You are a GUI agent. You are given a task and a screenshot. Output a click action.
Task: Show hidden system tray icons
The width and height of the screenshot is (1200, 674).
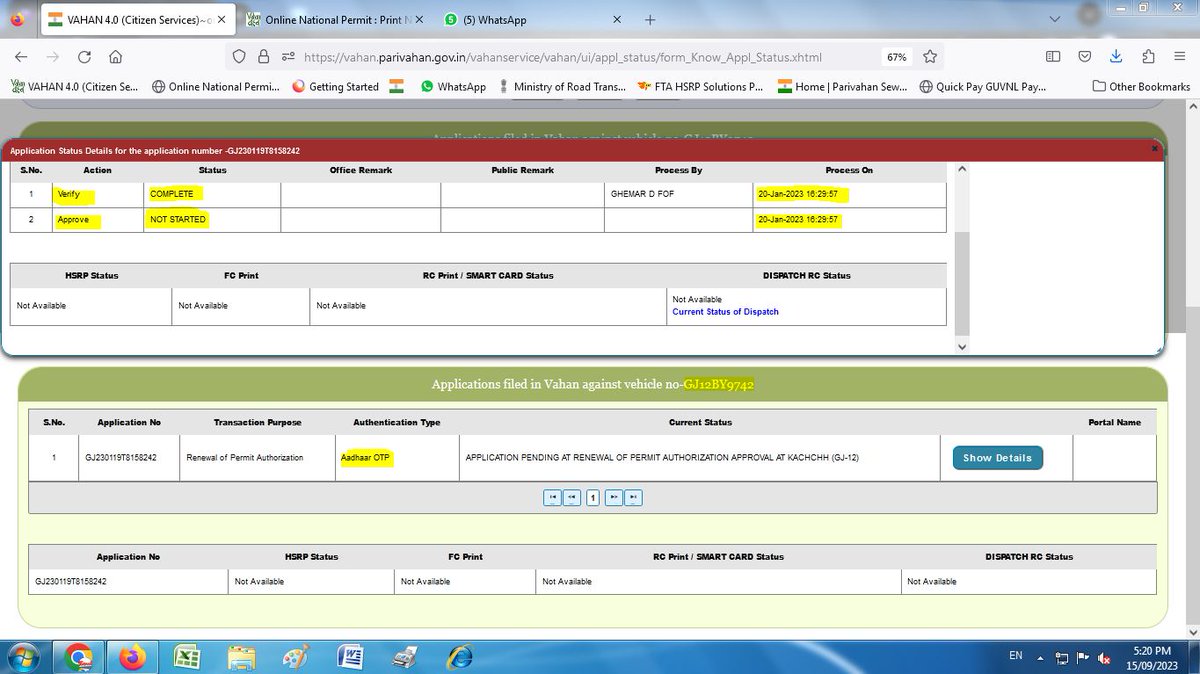pyautogui.click(x=1041, y=657)
